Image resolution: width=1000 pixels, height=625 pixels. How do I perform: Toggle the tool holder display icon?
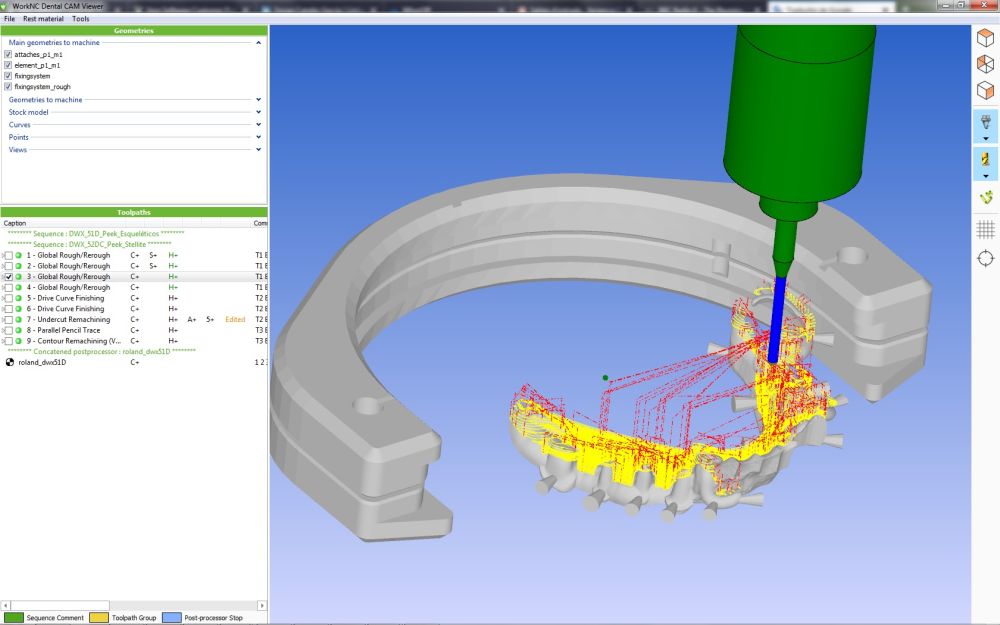[985, 121]
